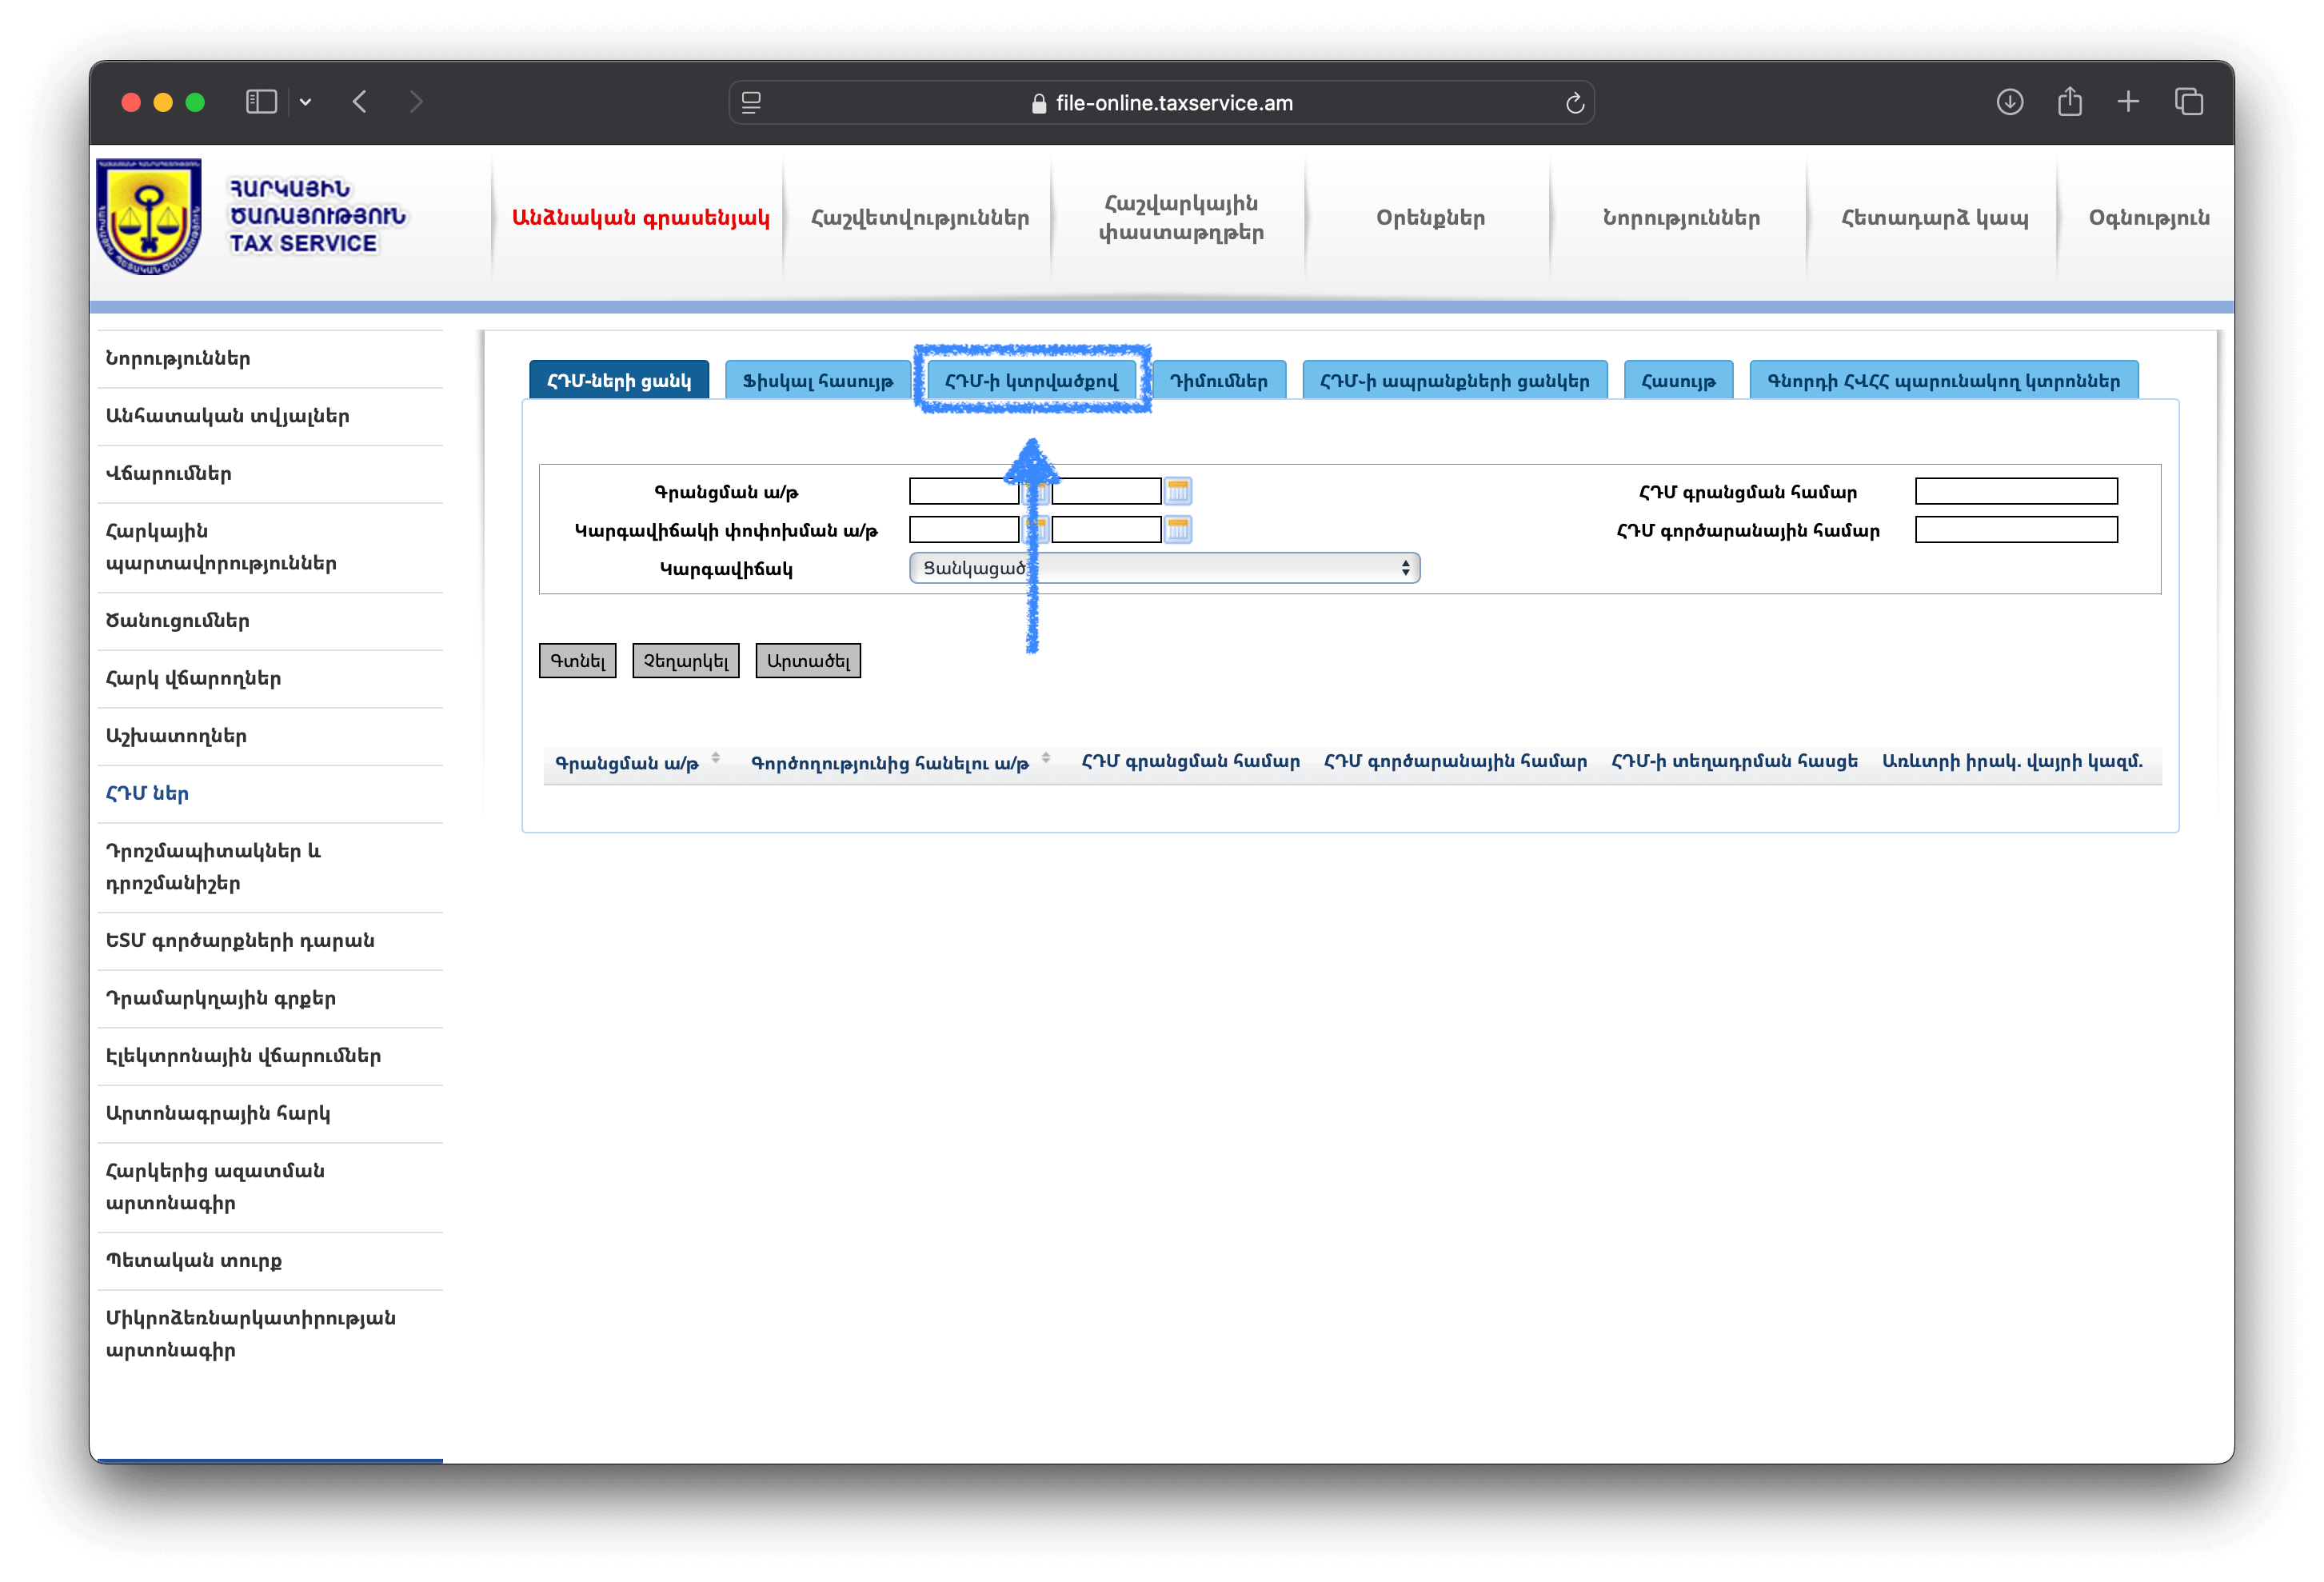Click the ՀԴՄ գրանցման համար input field
The height and width of the screenshot is (1582, 2324).
(2016, 491)
